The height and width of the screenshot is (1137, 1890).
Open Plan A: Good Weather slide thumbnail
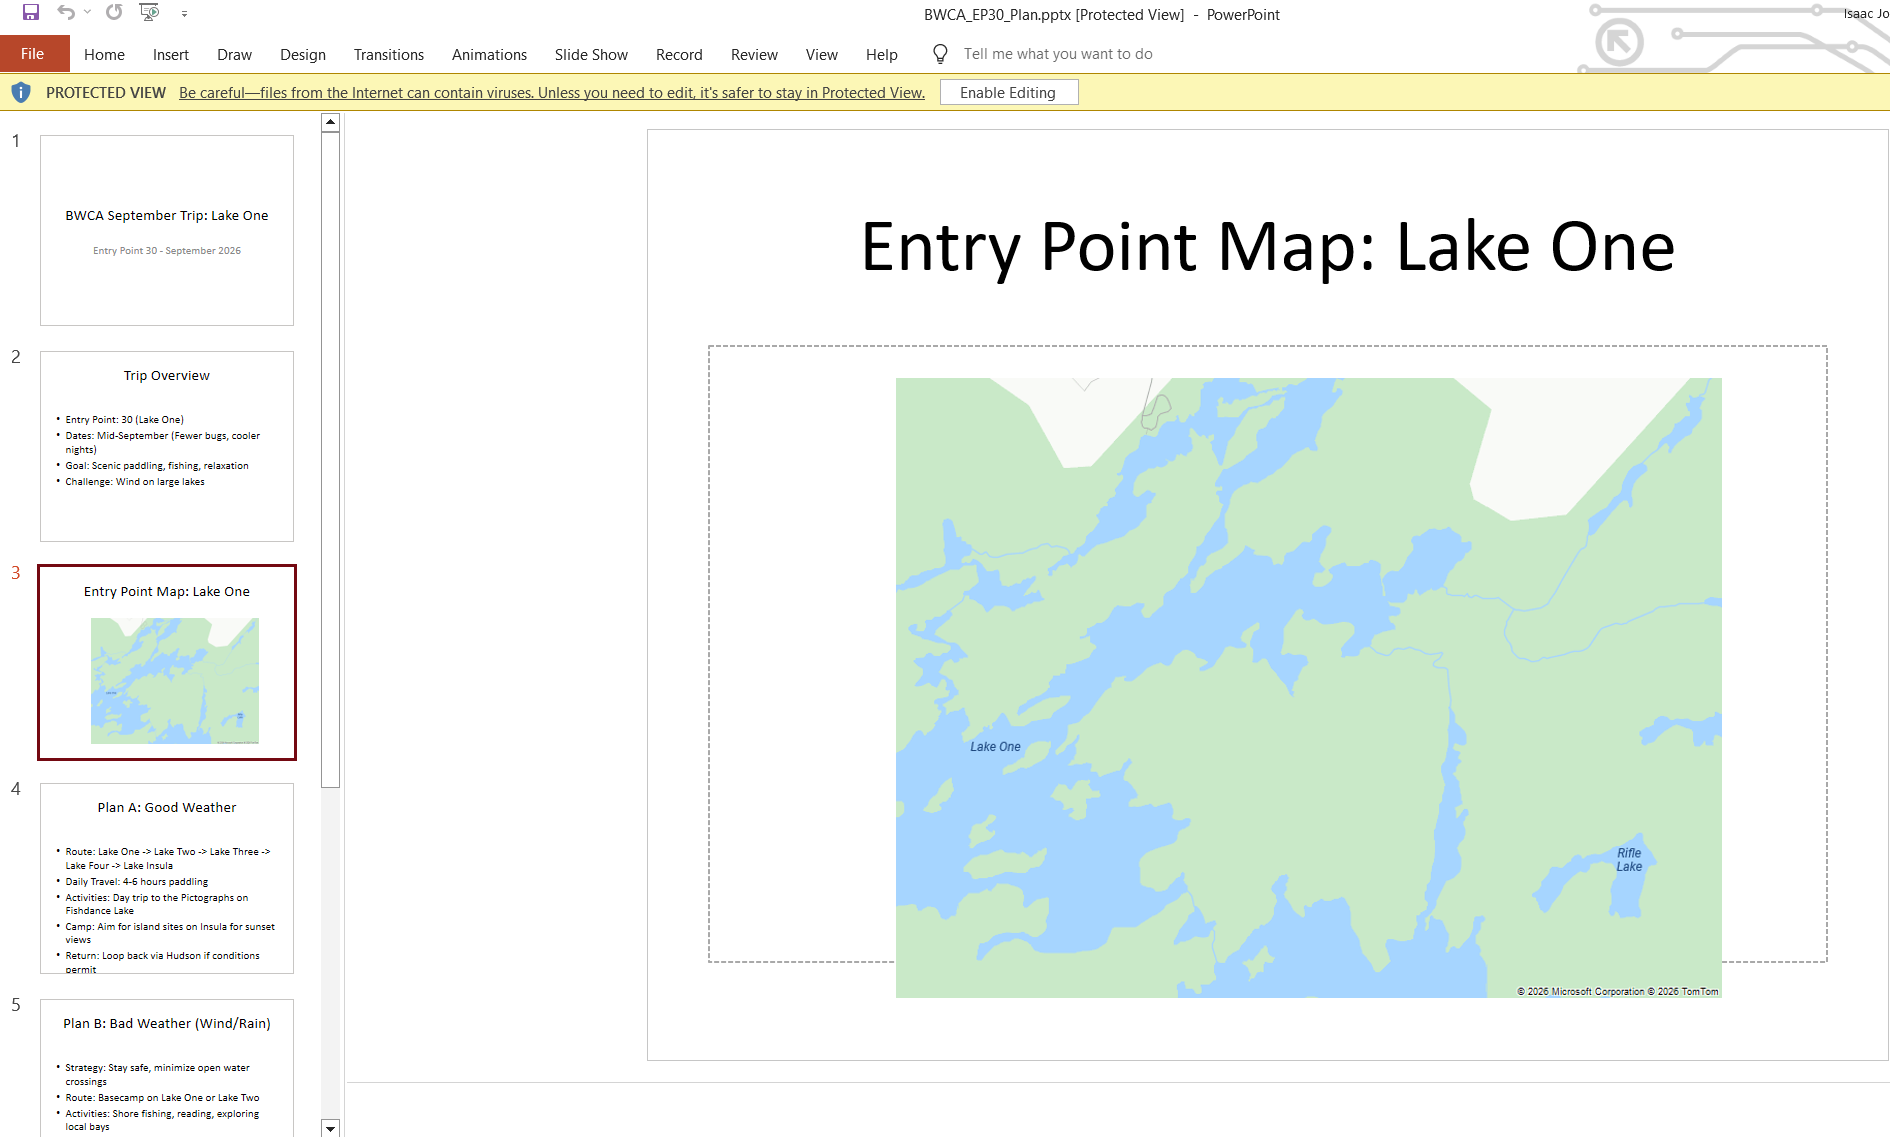167,878
